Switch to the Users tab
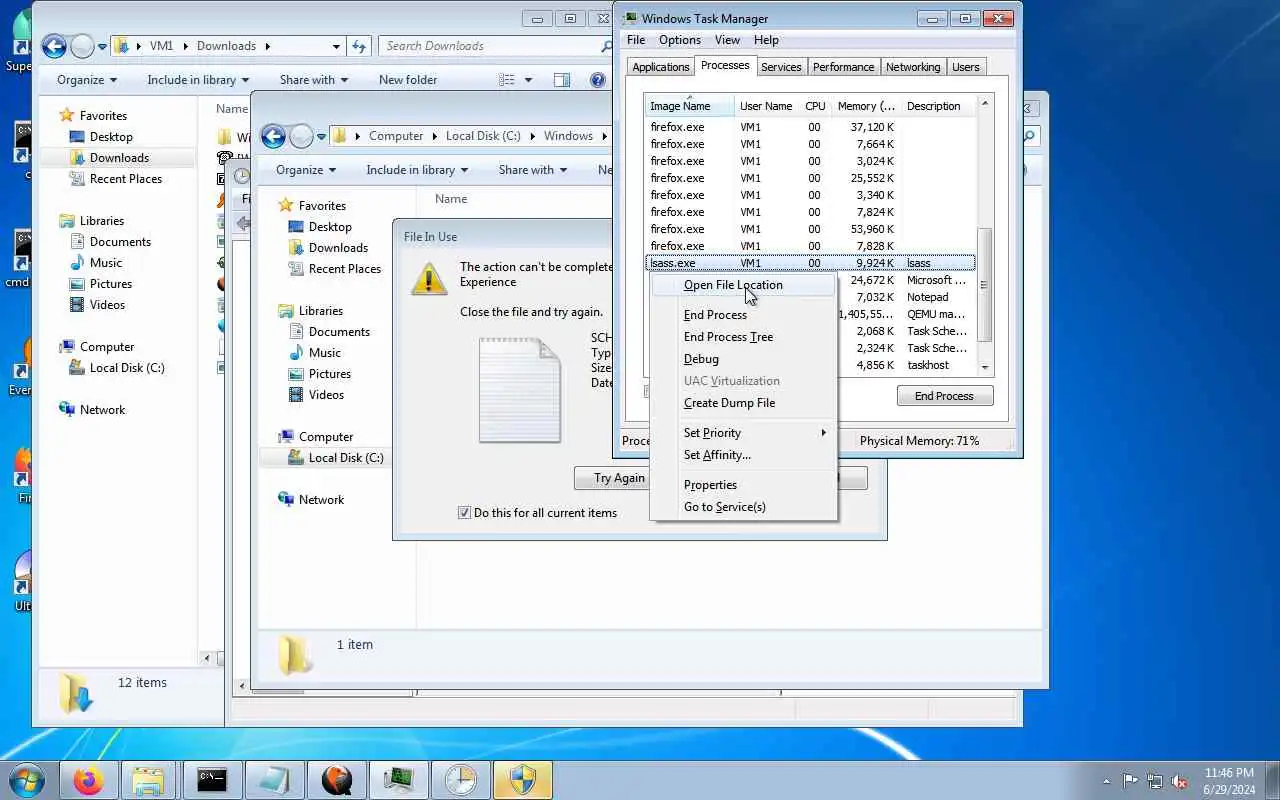The height and width of the screenshot is (800, 1280). point(966,67)
